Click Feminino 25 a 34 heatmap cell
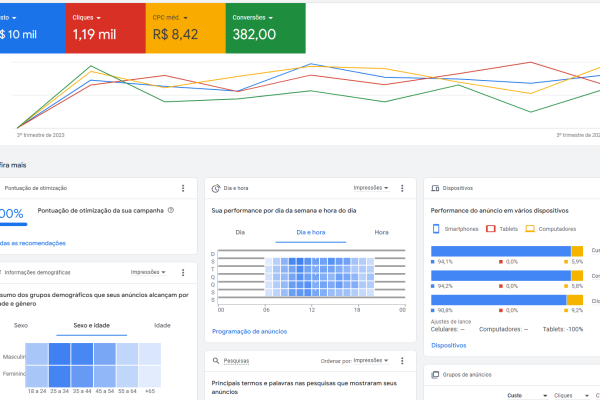 59,376
